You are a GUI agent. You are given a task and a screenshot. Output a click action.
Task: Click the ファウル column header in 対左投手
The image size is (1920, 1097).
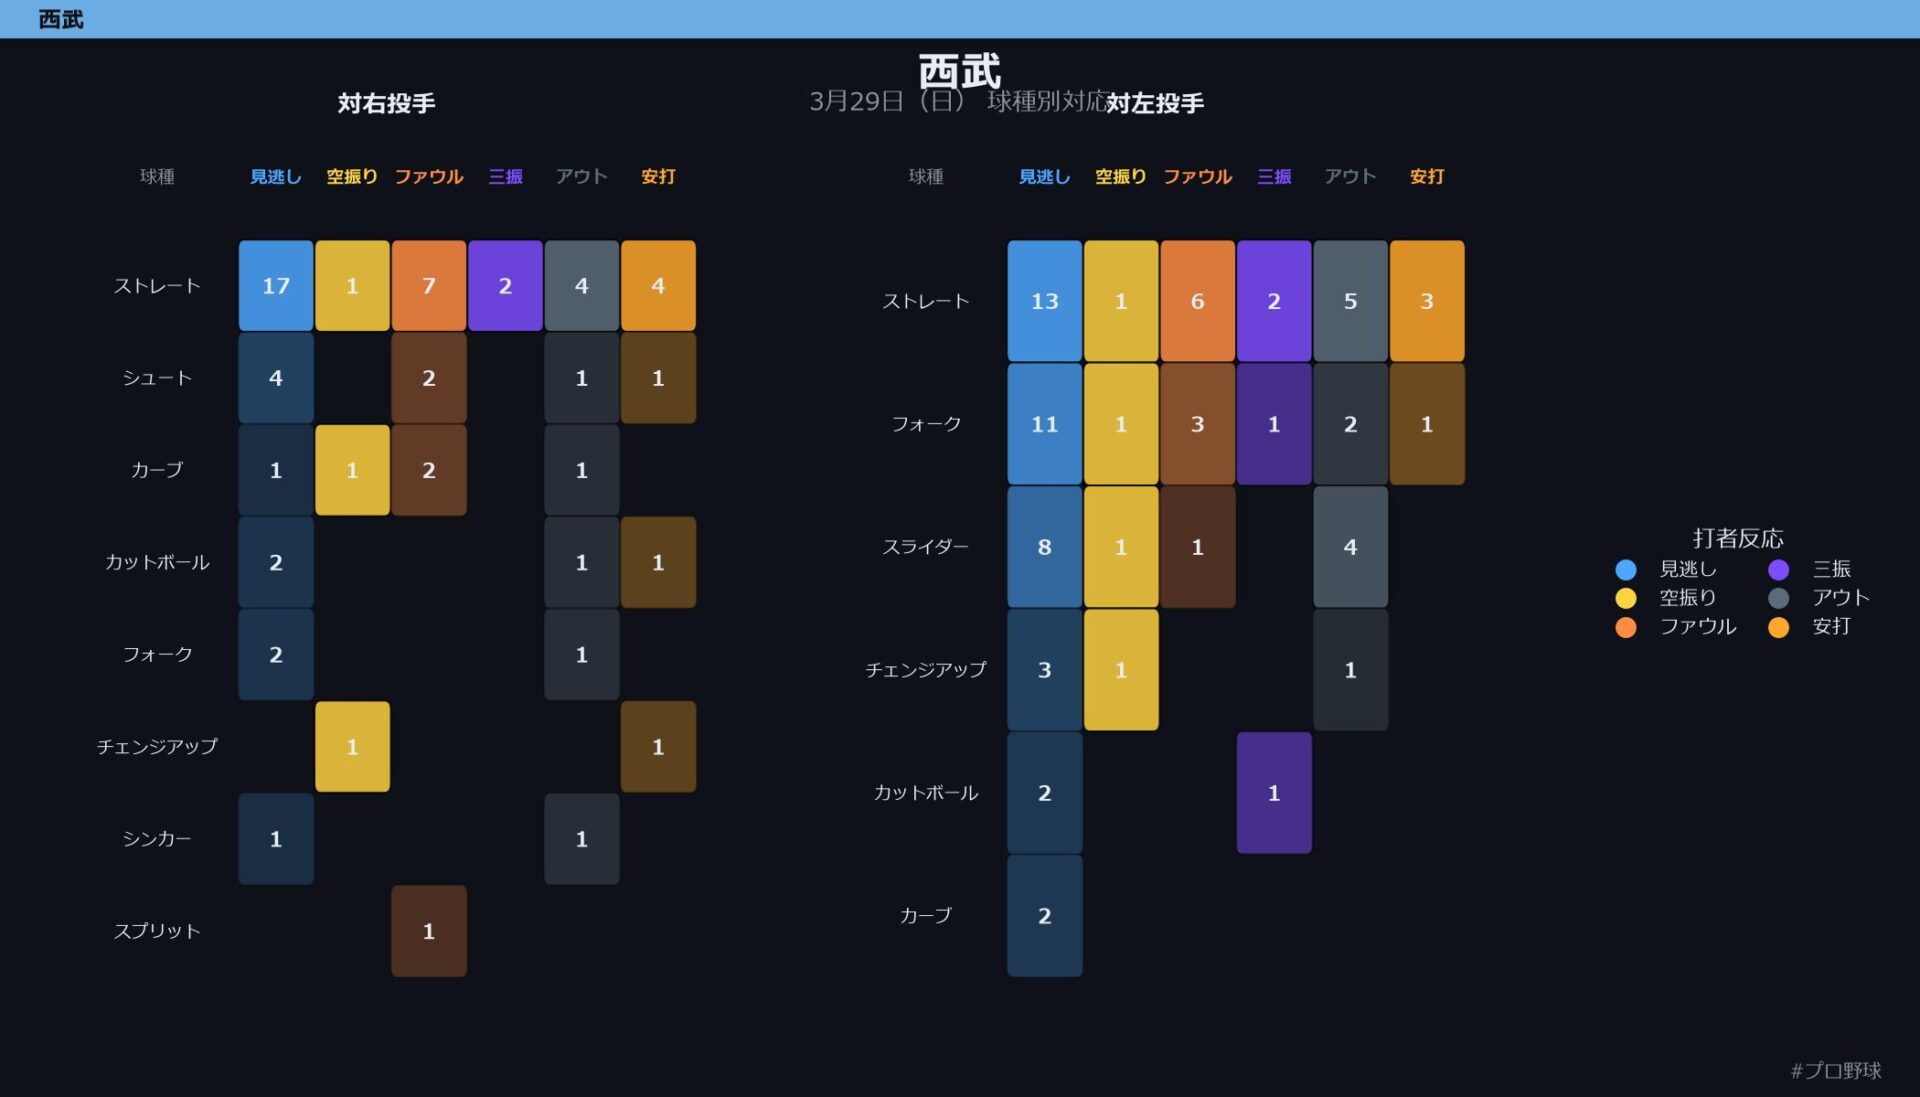[x=1198, y=176]
